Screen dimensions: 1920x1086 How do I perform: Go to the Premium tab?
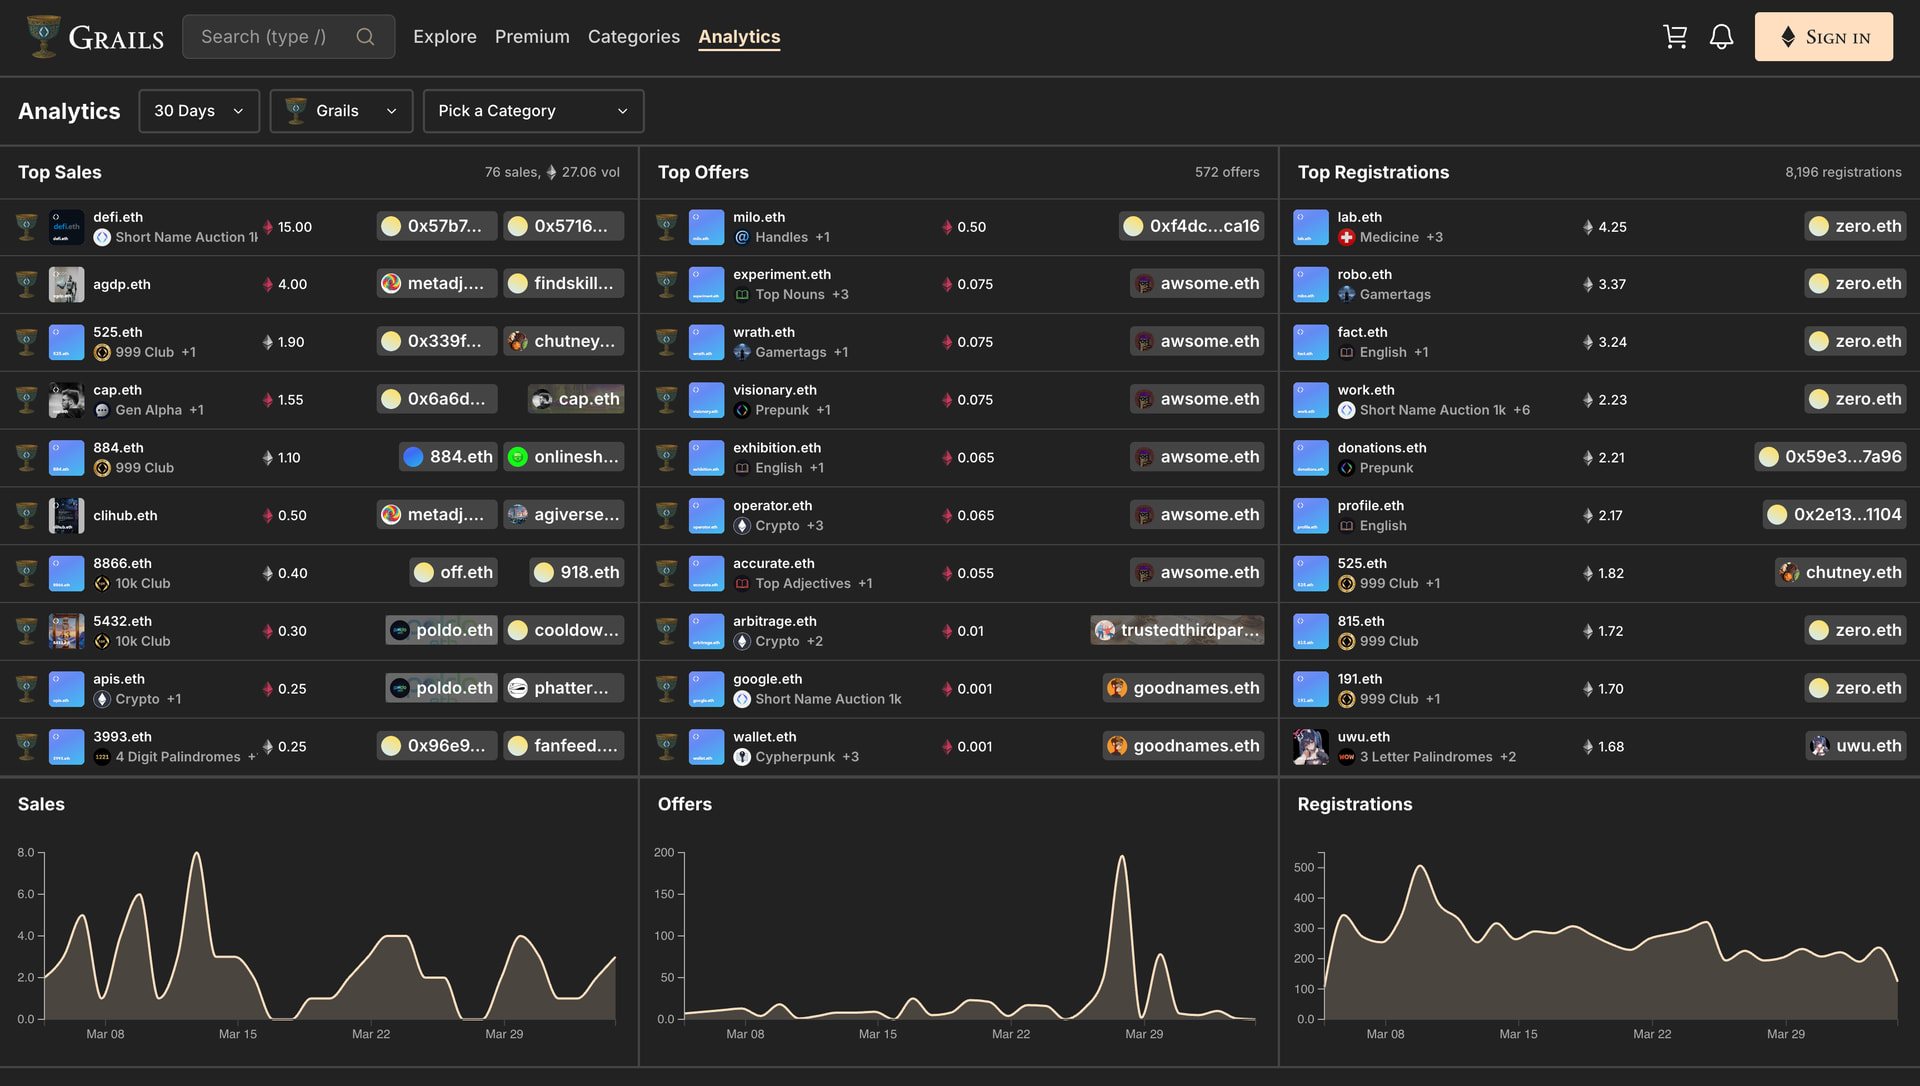click(x=532, y=37)
